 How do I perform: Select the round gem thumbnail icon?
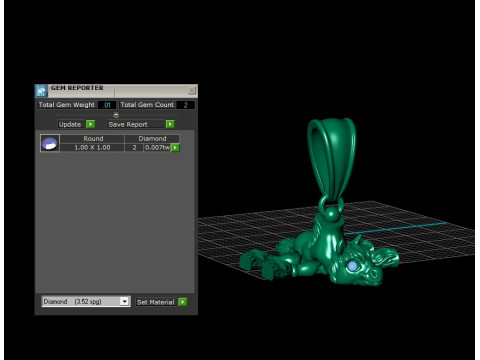[x=50, y=143]
